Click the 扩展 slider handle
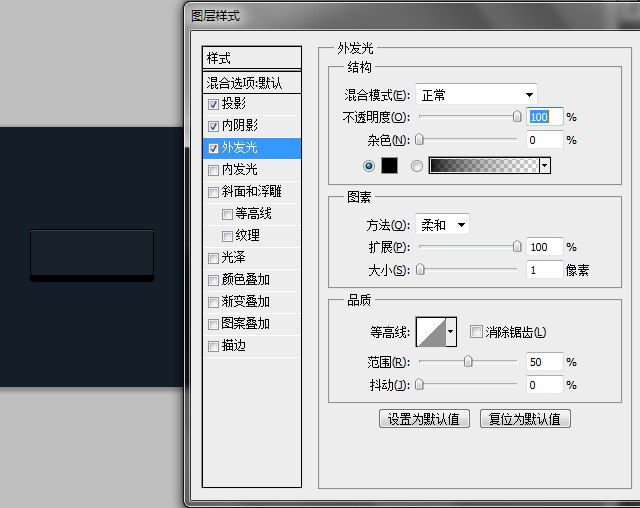640x508 pixels. [x=517, y=246]
